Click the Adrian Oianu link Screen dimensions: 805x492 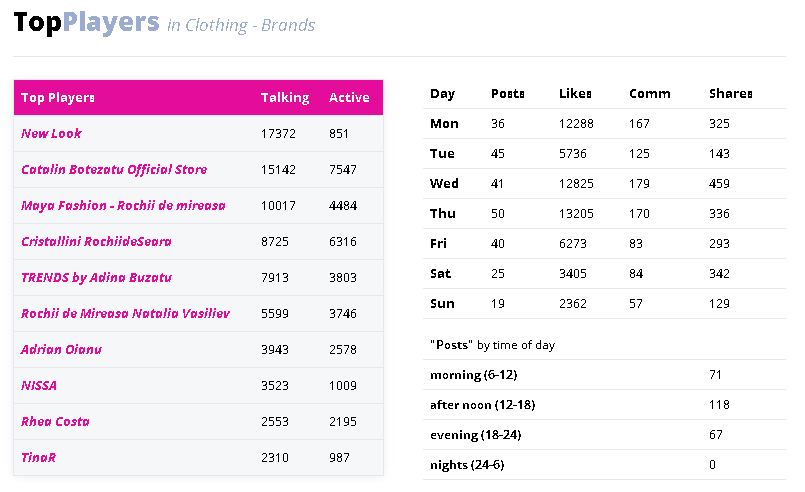[x=61, y=349]
